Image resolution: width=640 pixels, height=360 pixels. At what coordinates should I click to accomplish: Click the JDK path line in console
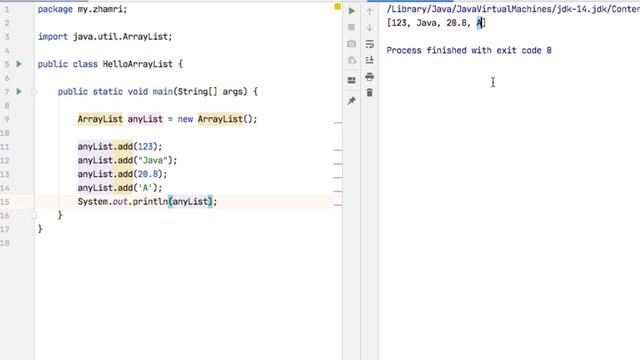pyautogui.click(x=513, y=9)
